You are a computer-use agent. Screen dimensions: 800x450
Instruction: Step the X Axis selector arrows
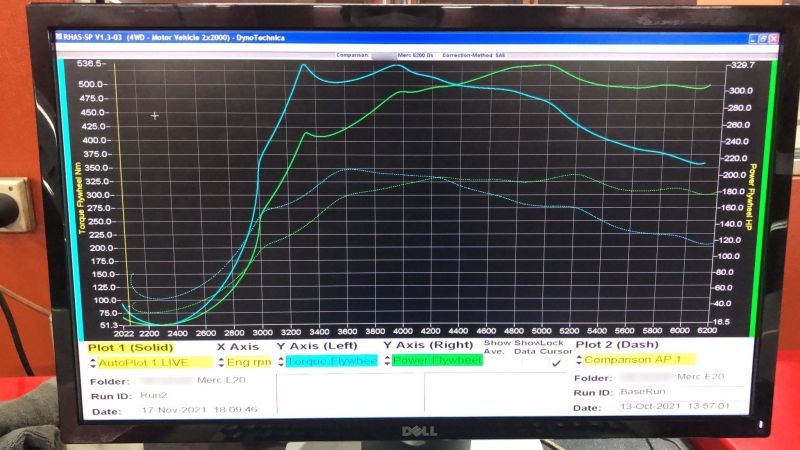click(221, 362)
